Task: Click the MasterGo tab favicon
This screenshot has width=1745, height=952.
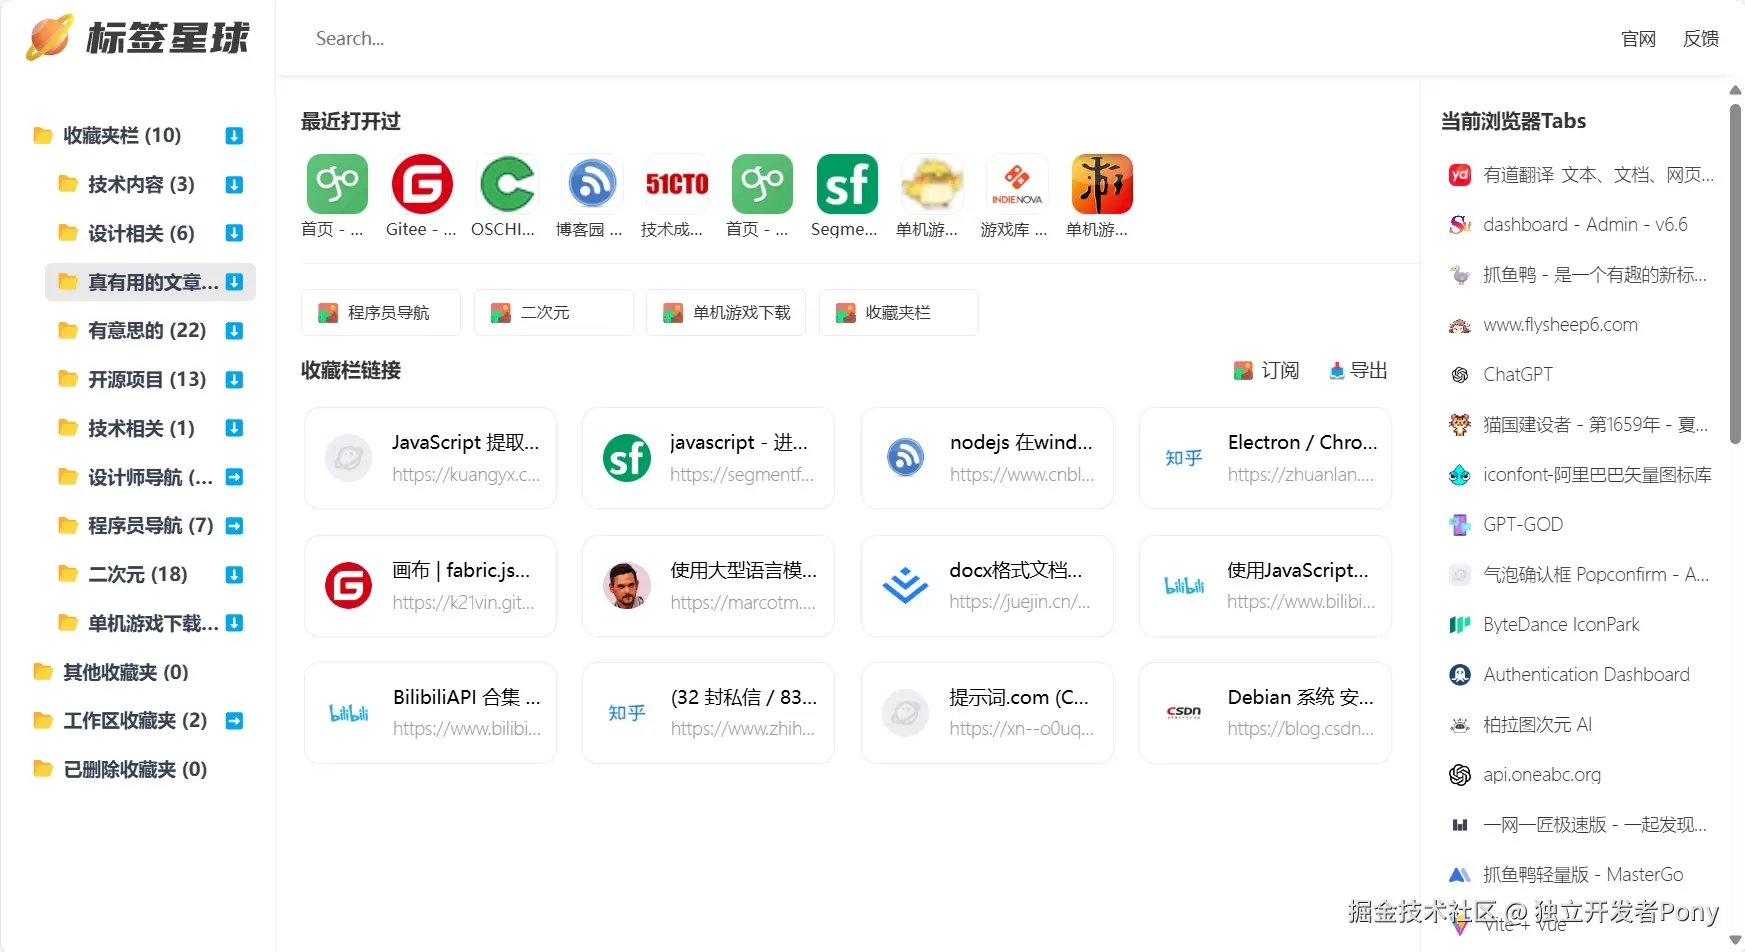Action: click(1460, 875)
